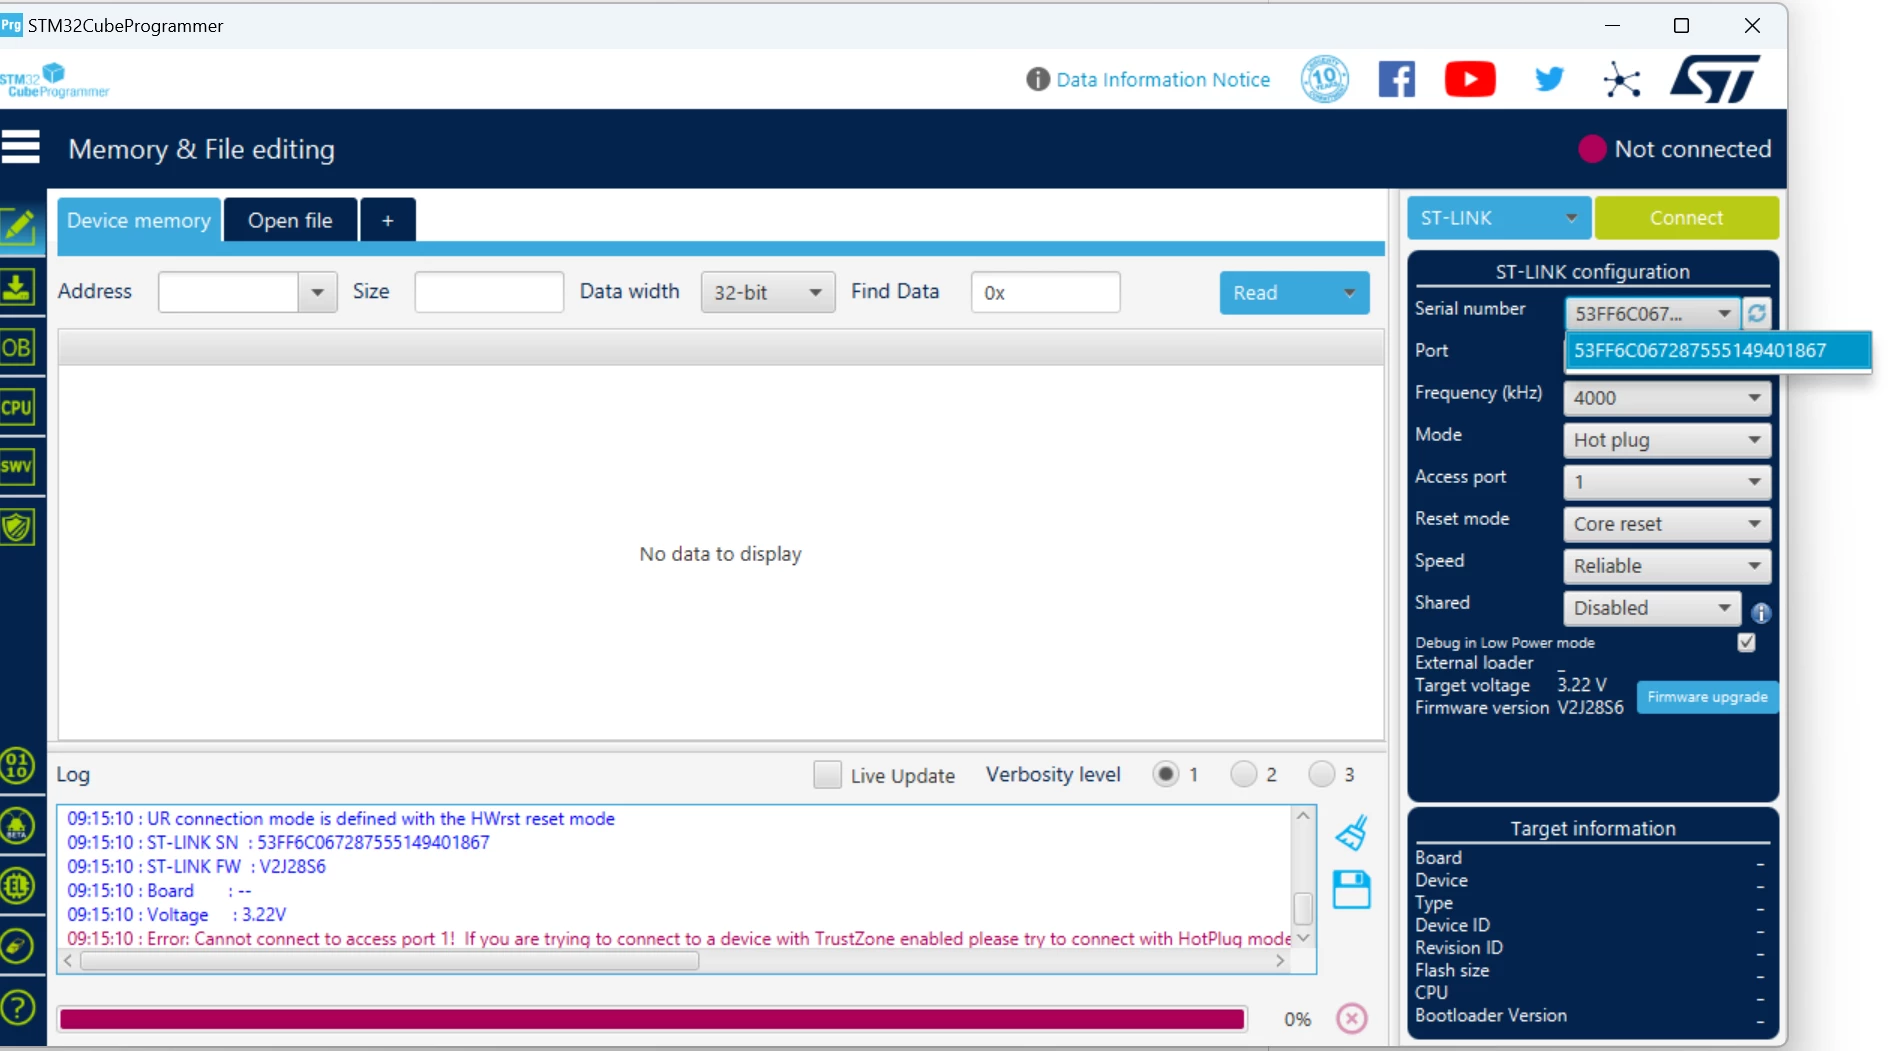1903x1051 pixels.
Task: Click the Firmware upgrade button
Action: [x=1707, y=697]
